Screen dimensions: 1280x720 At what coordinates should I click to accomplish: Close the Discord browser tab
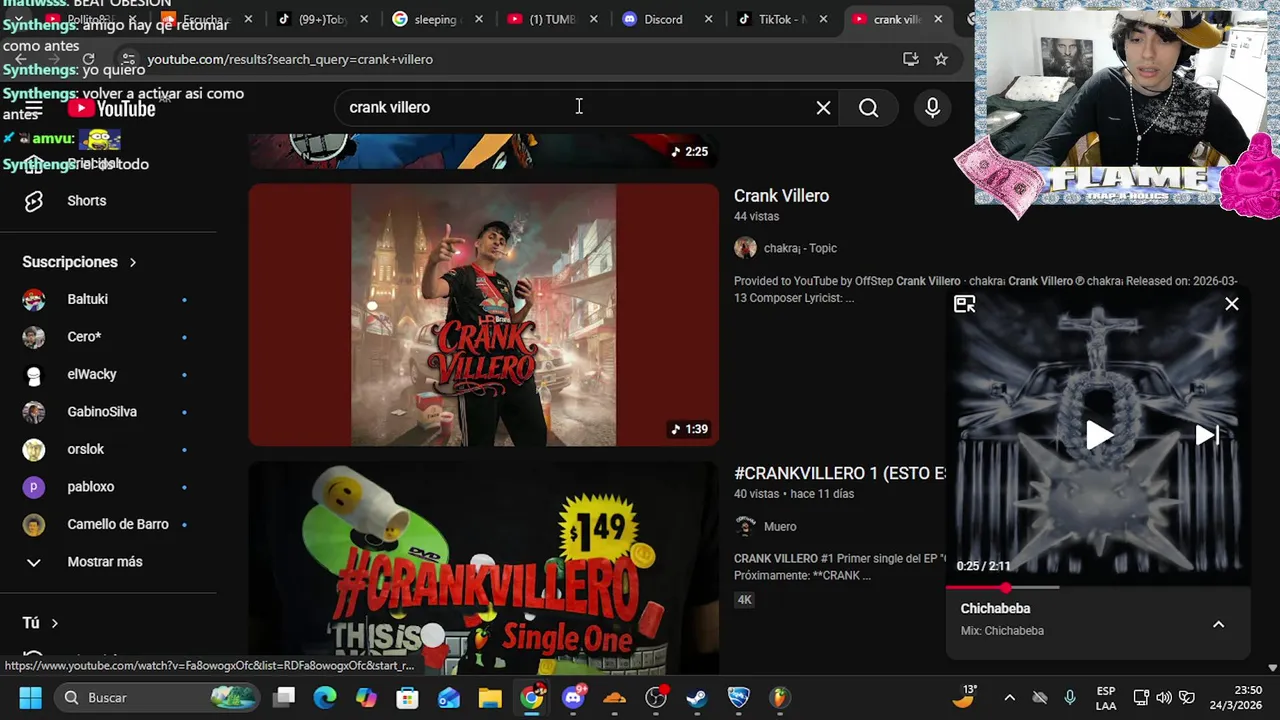point(709,19)
